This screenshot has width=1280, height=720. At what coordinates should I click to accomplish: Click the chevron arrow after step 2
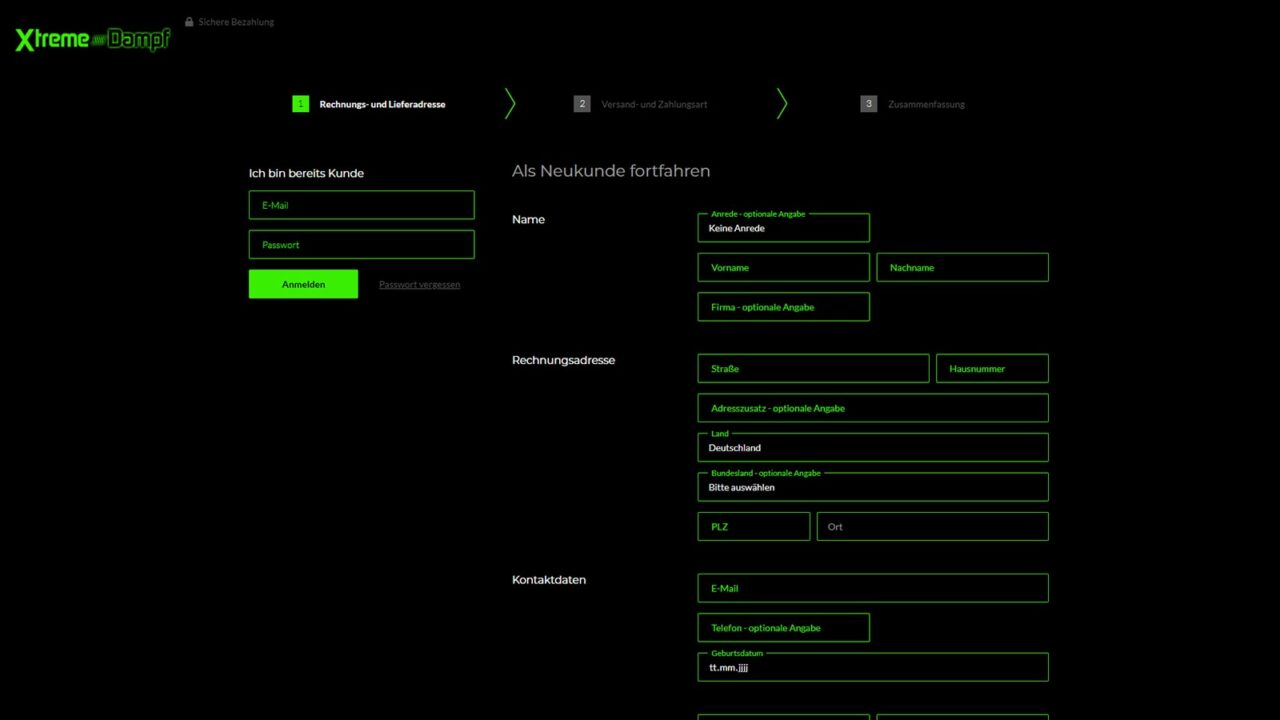click(x=781, y=103)
